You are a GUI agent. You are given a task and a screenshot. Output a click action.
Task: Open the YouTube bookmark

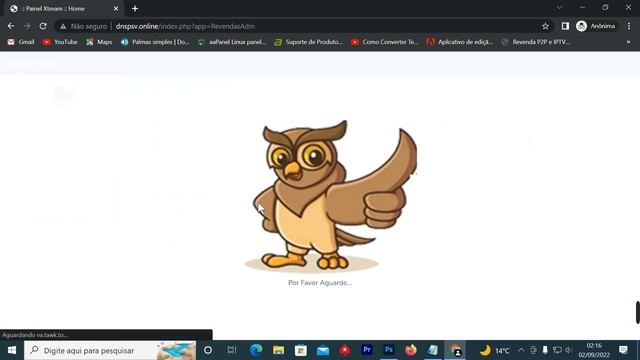pyautogui.click(x=60, y=42)
